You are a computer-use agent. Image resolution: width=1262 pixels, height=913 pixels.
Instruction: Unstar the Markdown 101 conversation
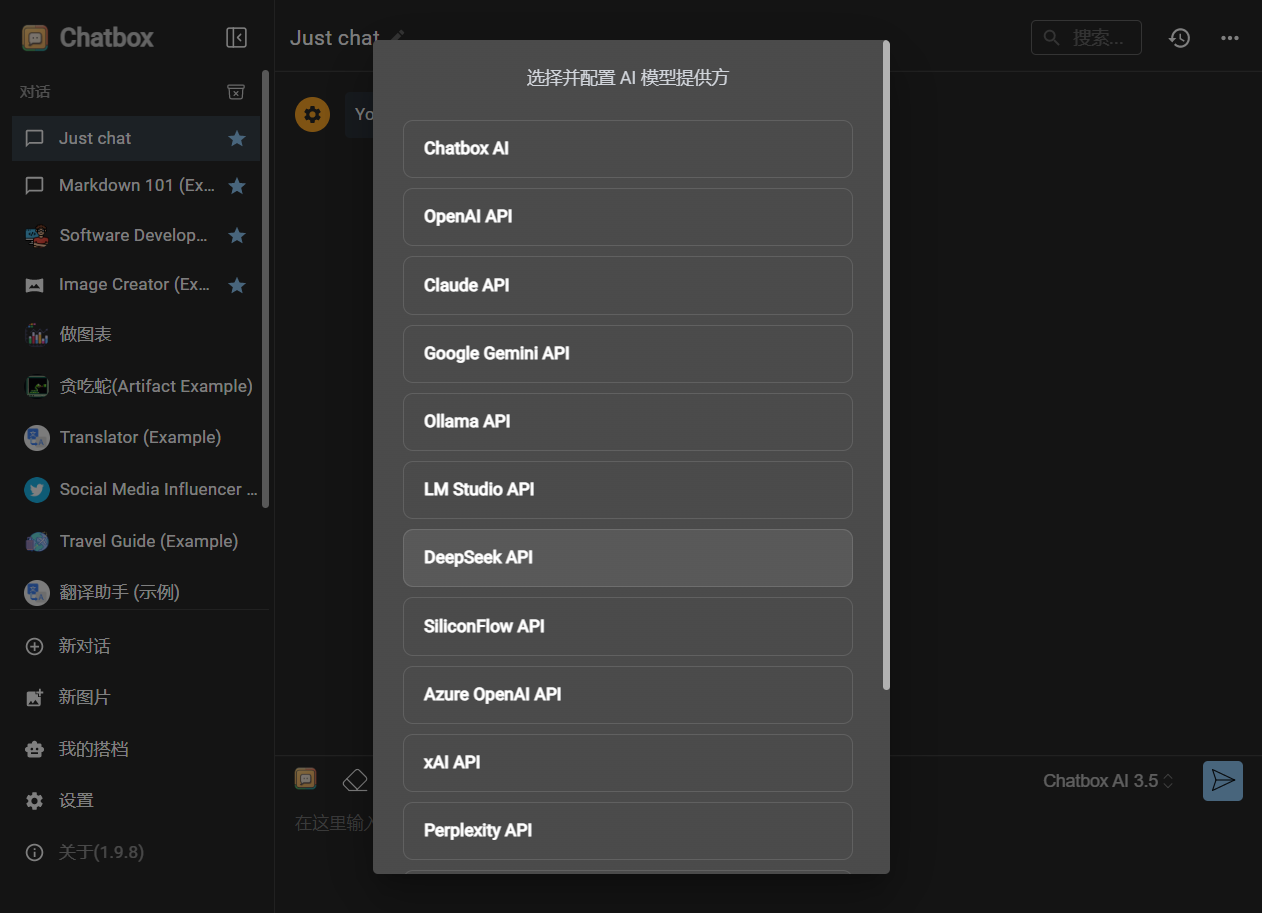tap(237, 186)
